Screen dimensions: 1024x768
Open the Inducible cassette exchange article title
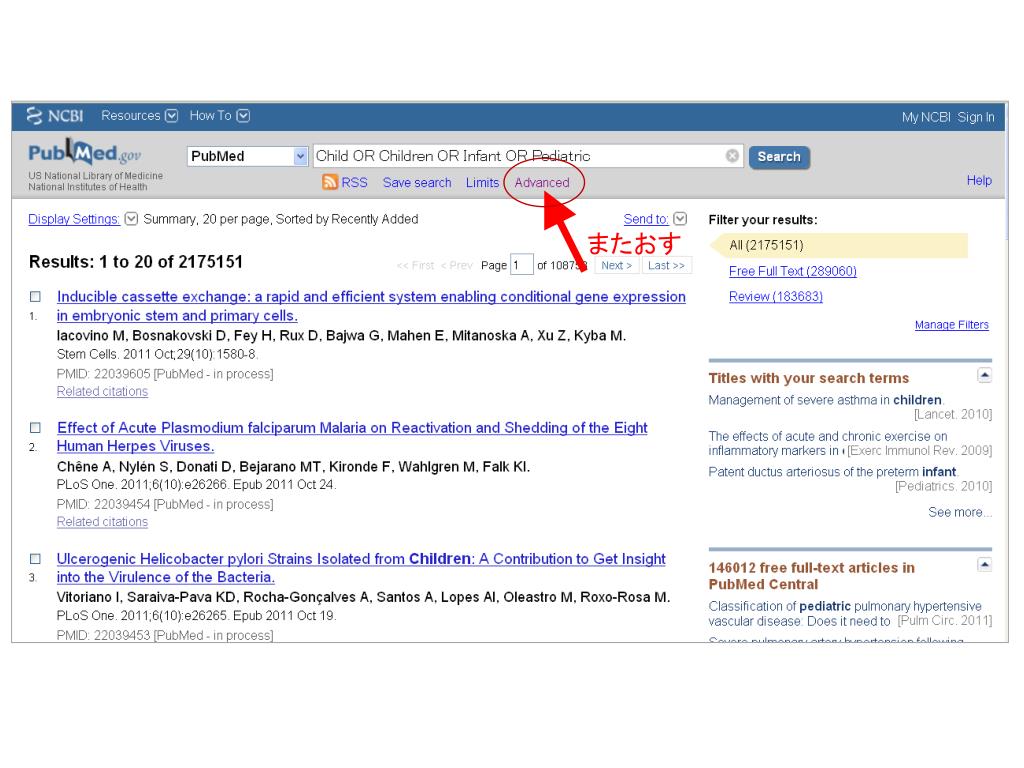pos(371,306)
